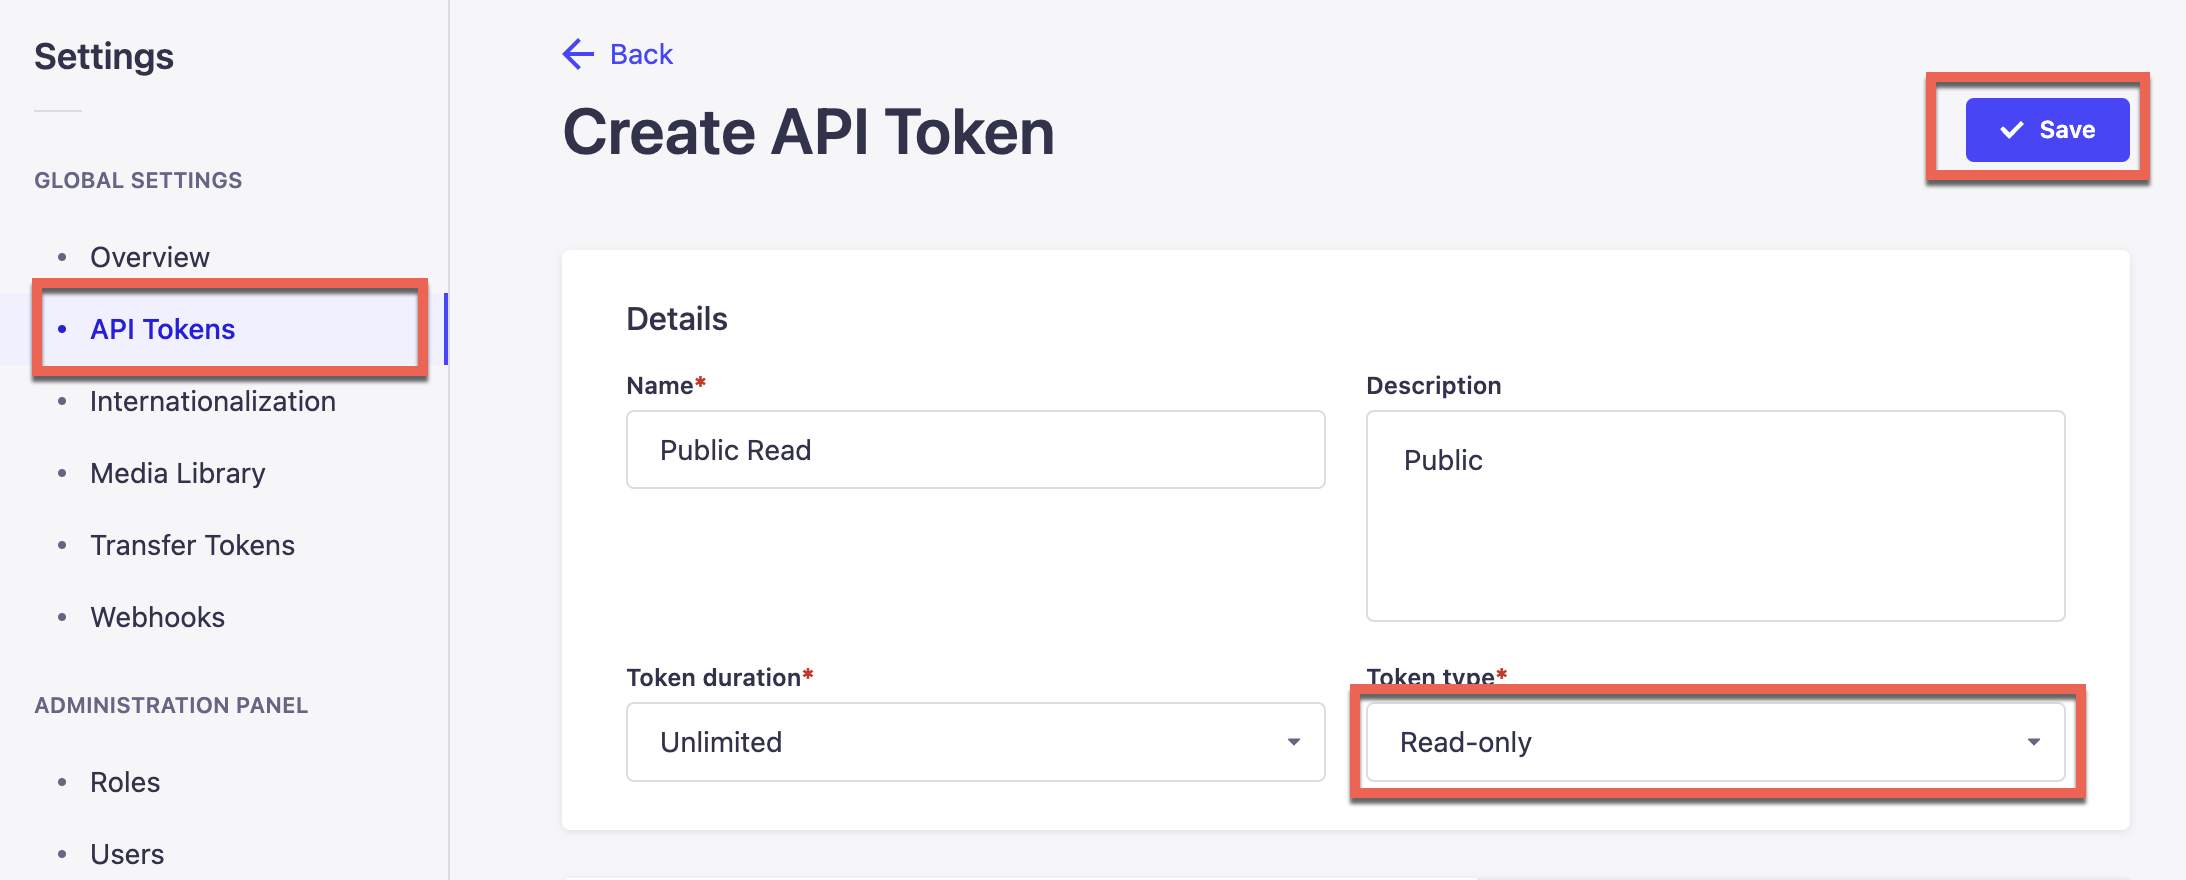Open the Token duration dropdown showing Unlimited
The height and width of the screenshot is (880, 2186).
pos(974,742)
